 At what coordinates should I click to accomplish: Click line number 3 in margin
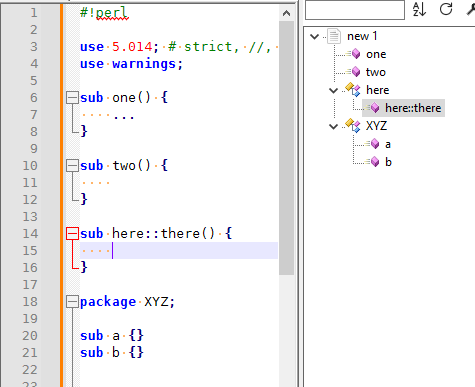pos(34,47)
